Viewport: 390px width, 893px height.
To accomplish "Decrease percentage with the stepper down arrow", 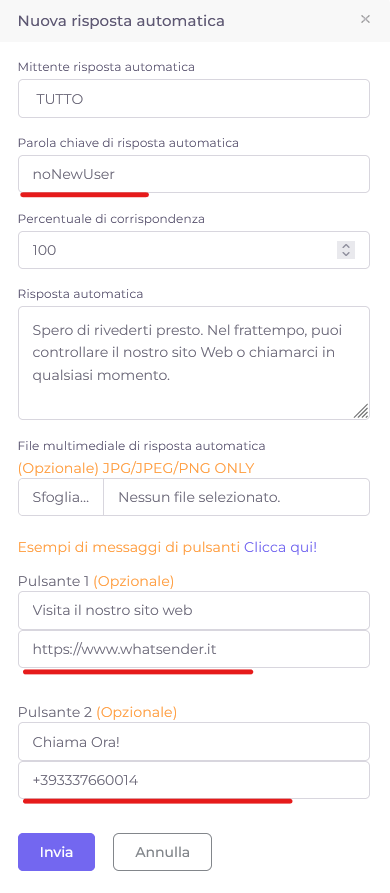I will [x=346, y=254].
